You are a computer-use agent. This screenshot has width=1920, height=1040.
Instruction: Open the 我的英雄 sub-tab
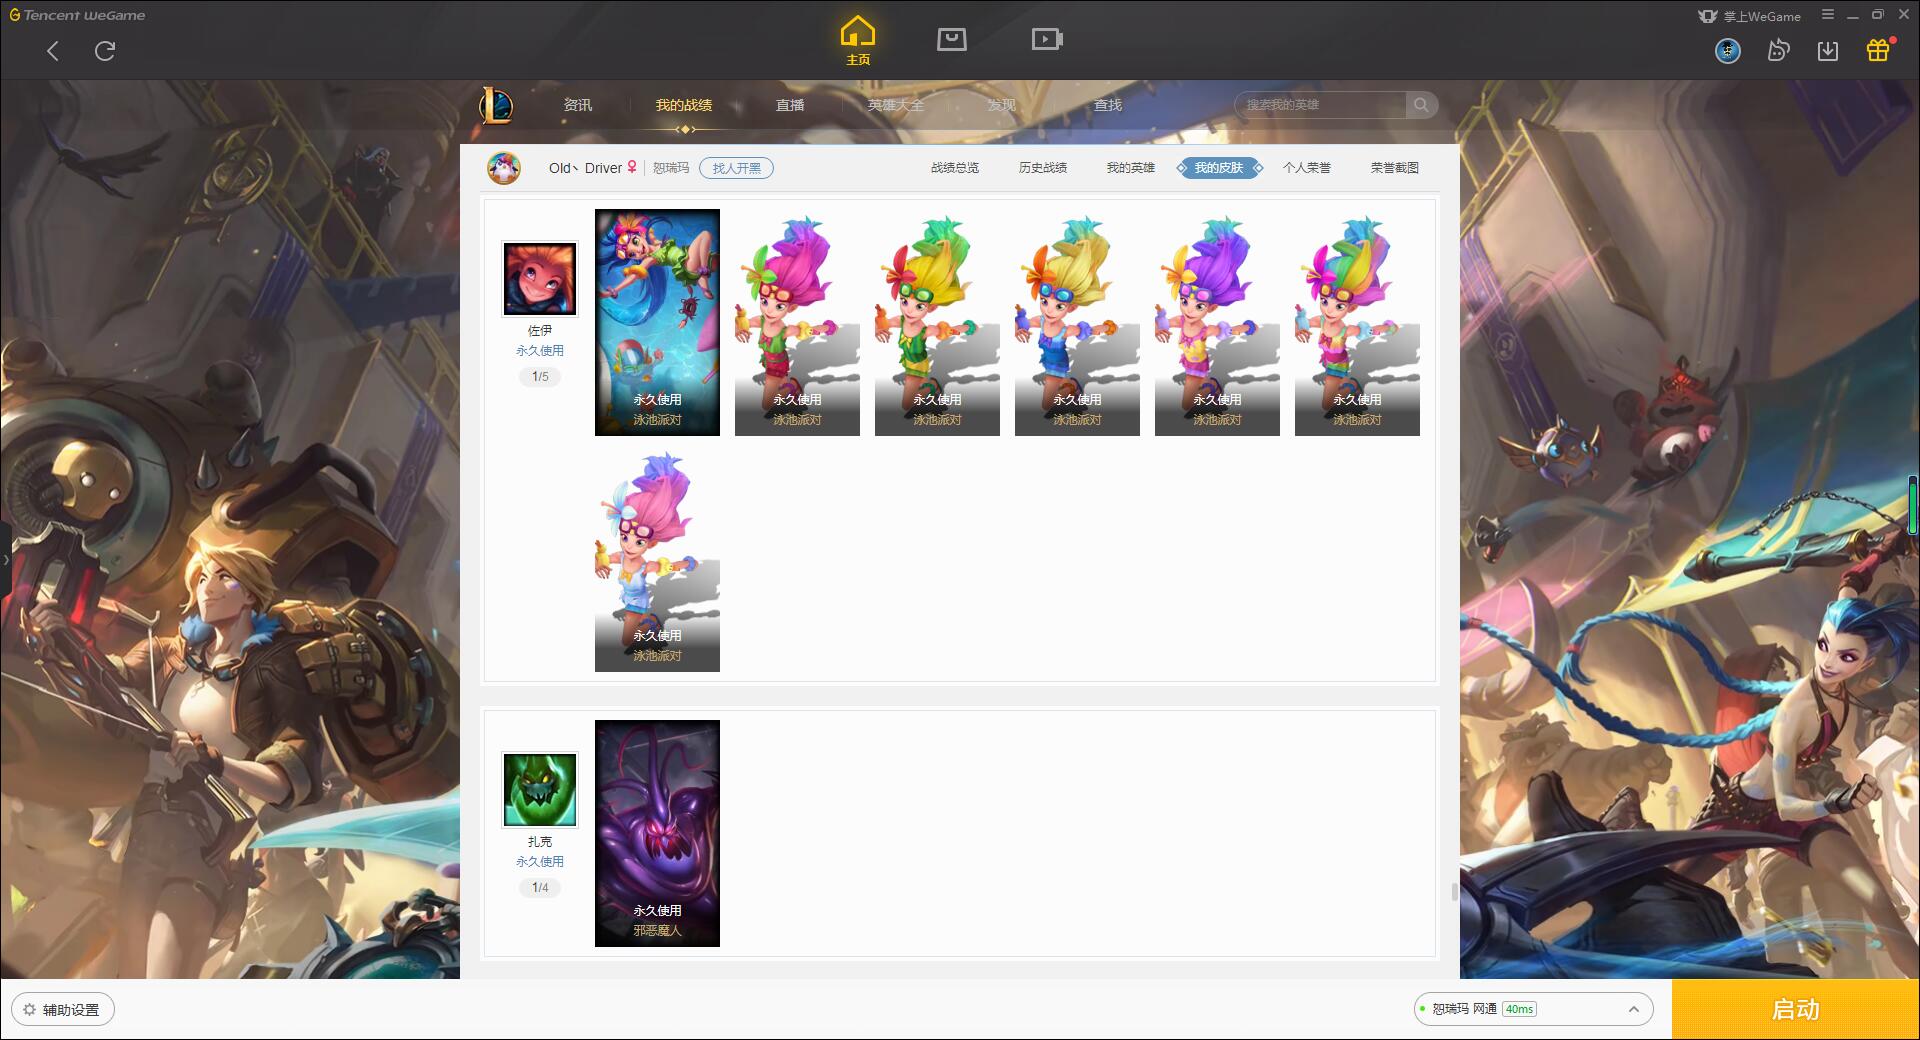(x=1131, y=168)
